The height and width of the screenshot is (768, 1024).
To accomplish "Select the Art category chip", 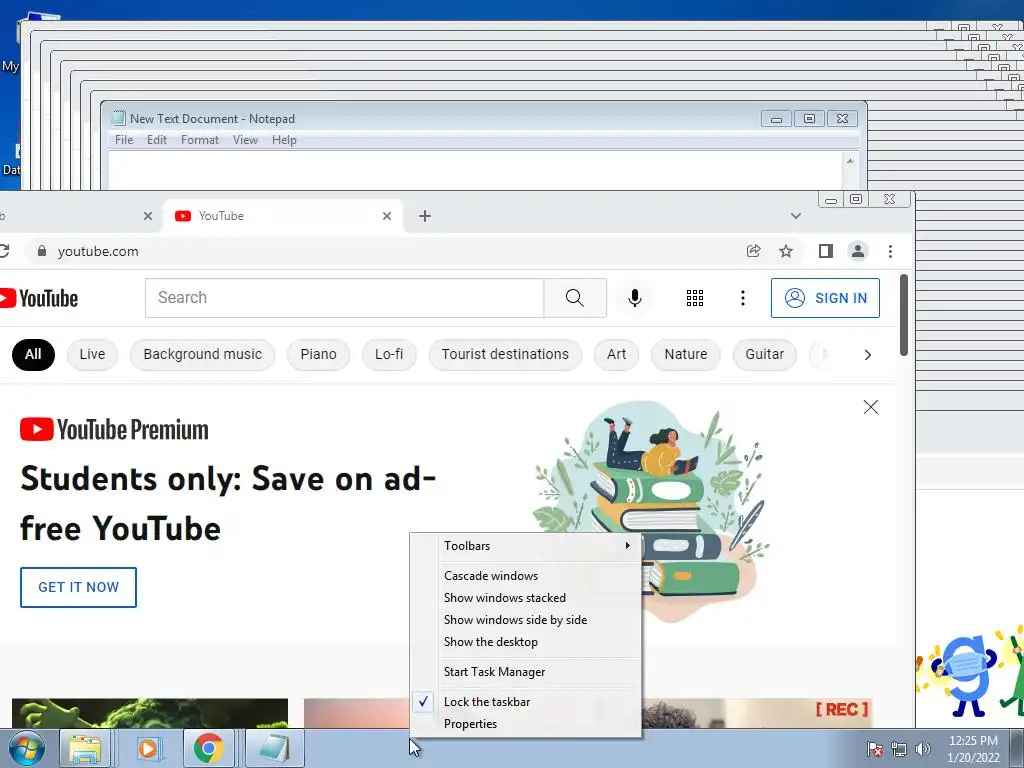I will point(616,355).
